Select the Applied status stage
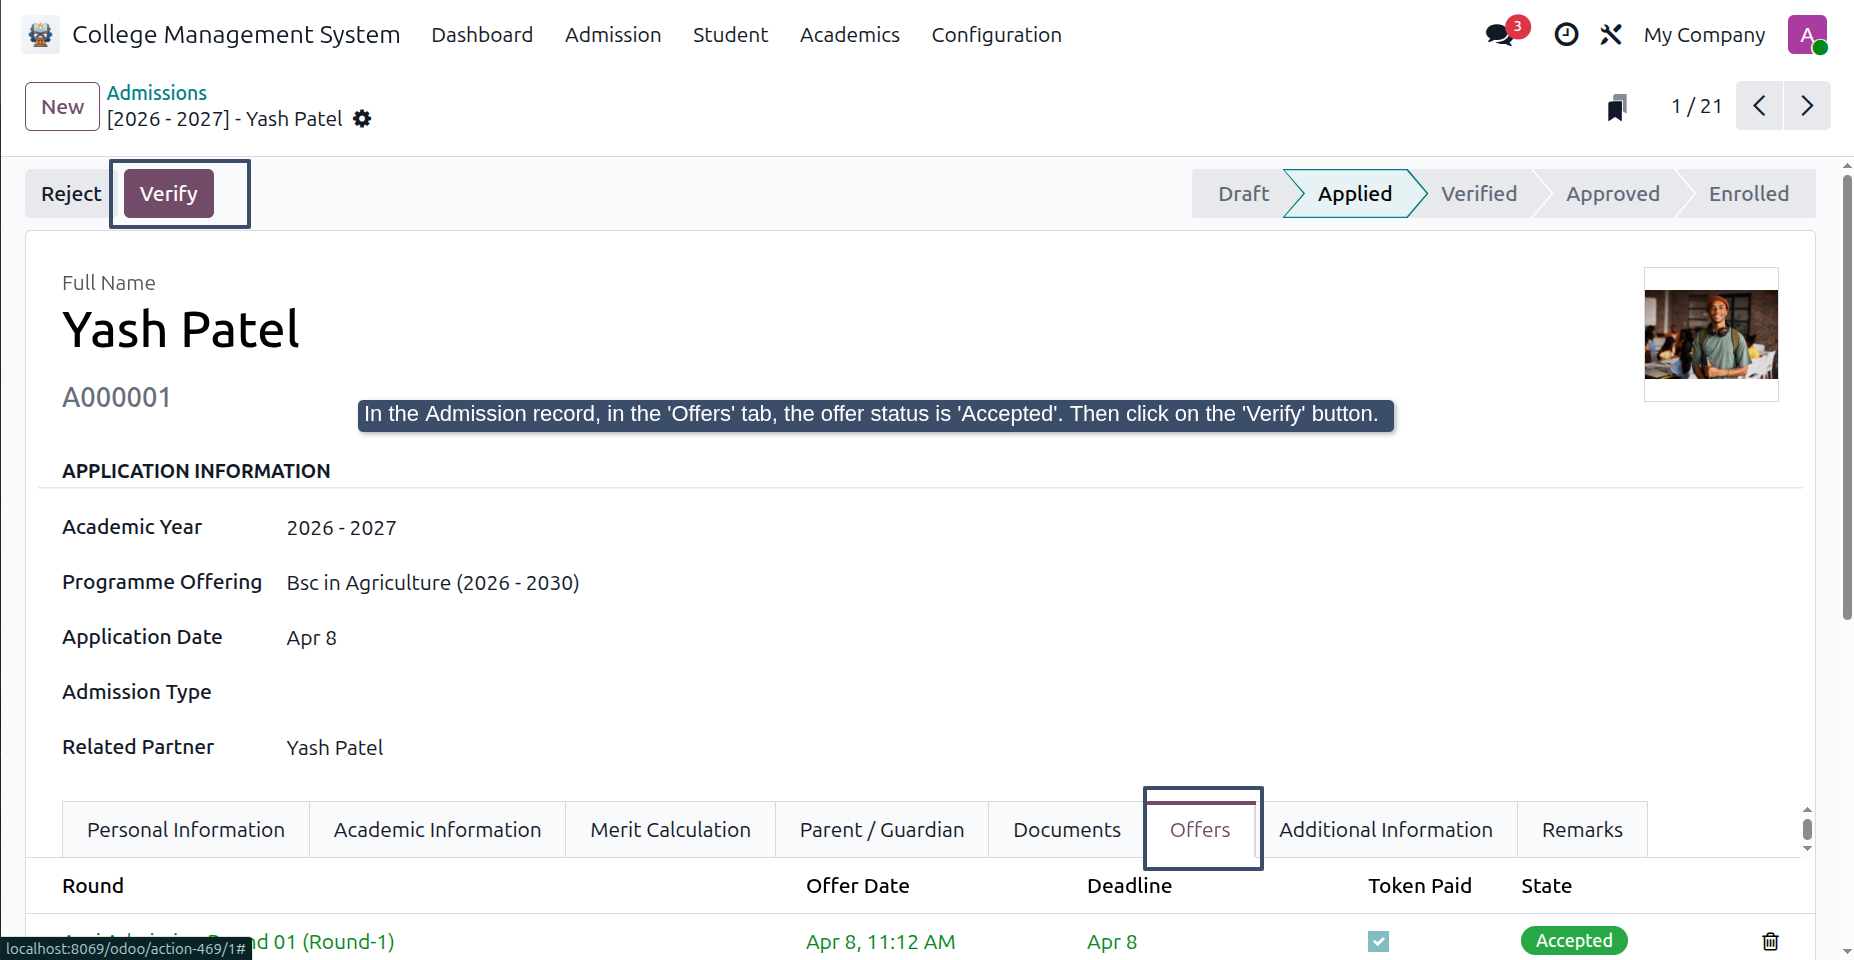 tap(1354, 194)
